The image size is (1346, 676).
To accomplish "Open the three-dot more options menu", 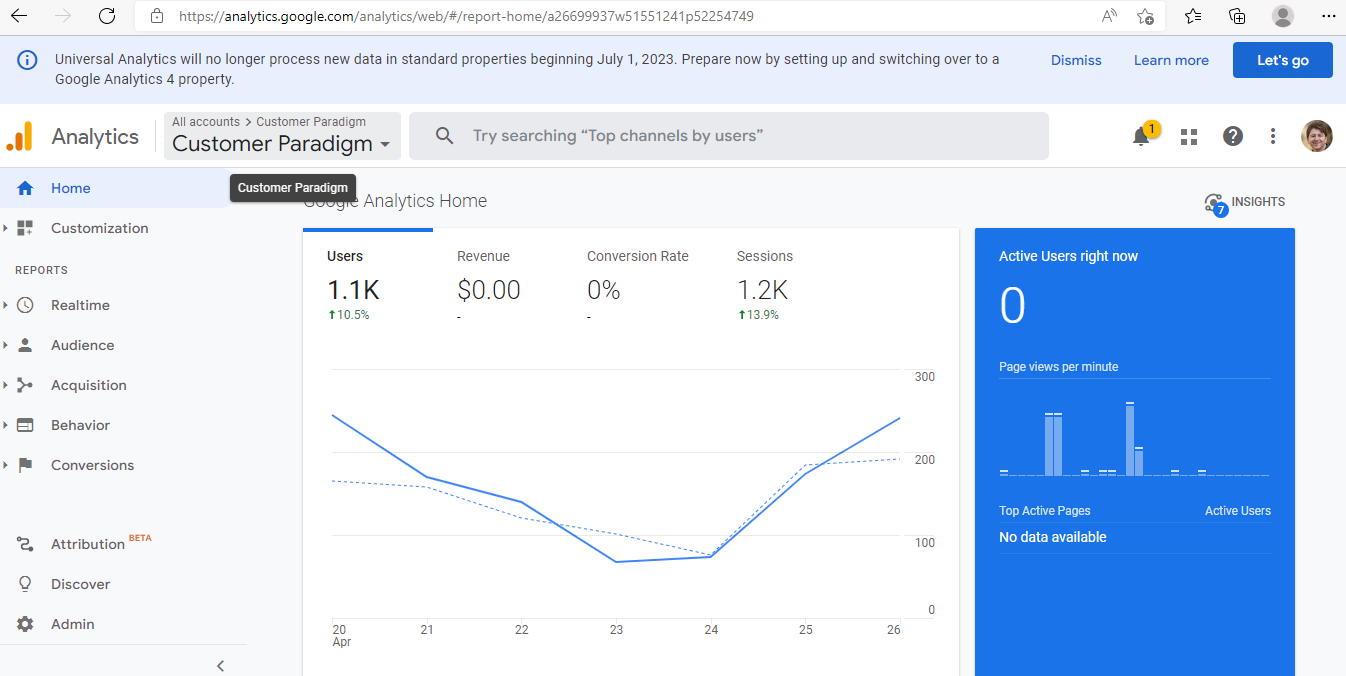I will [x=1273, y=136].
